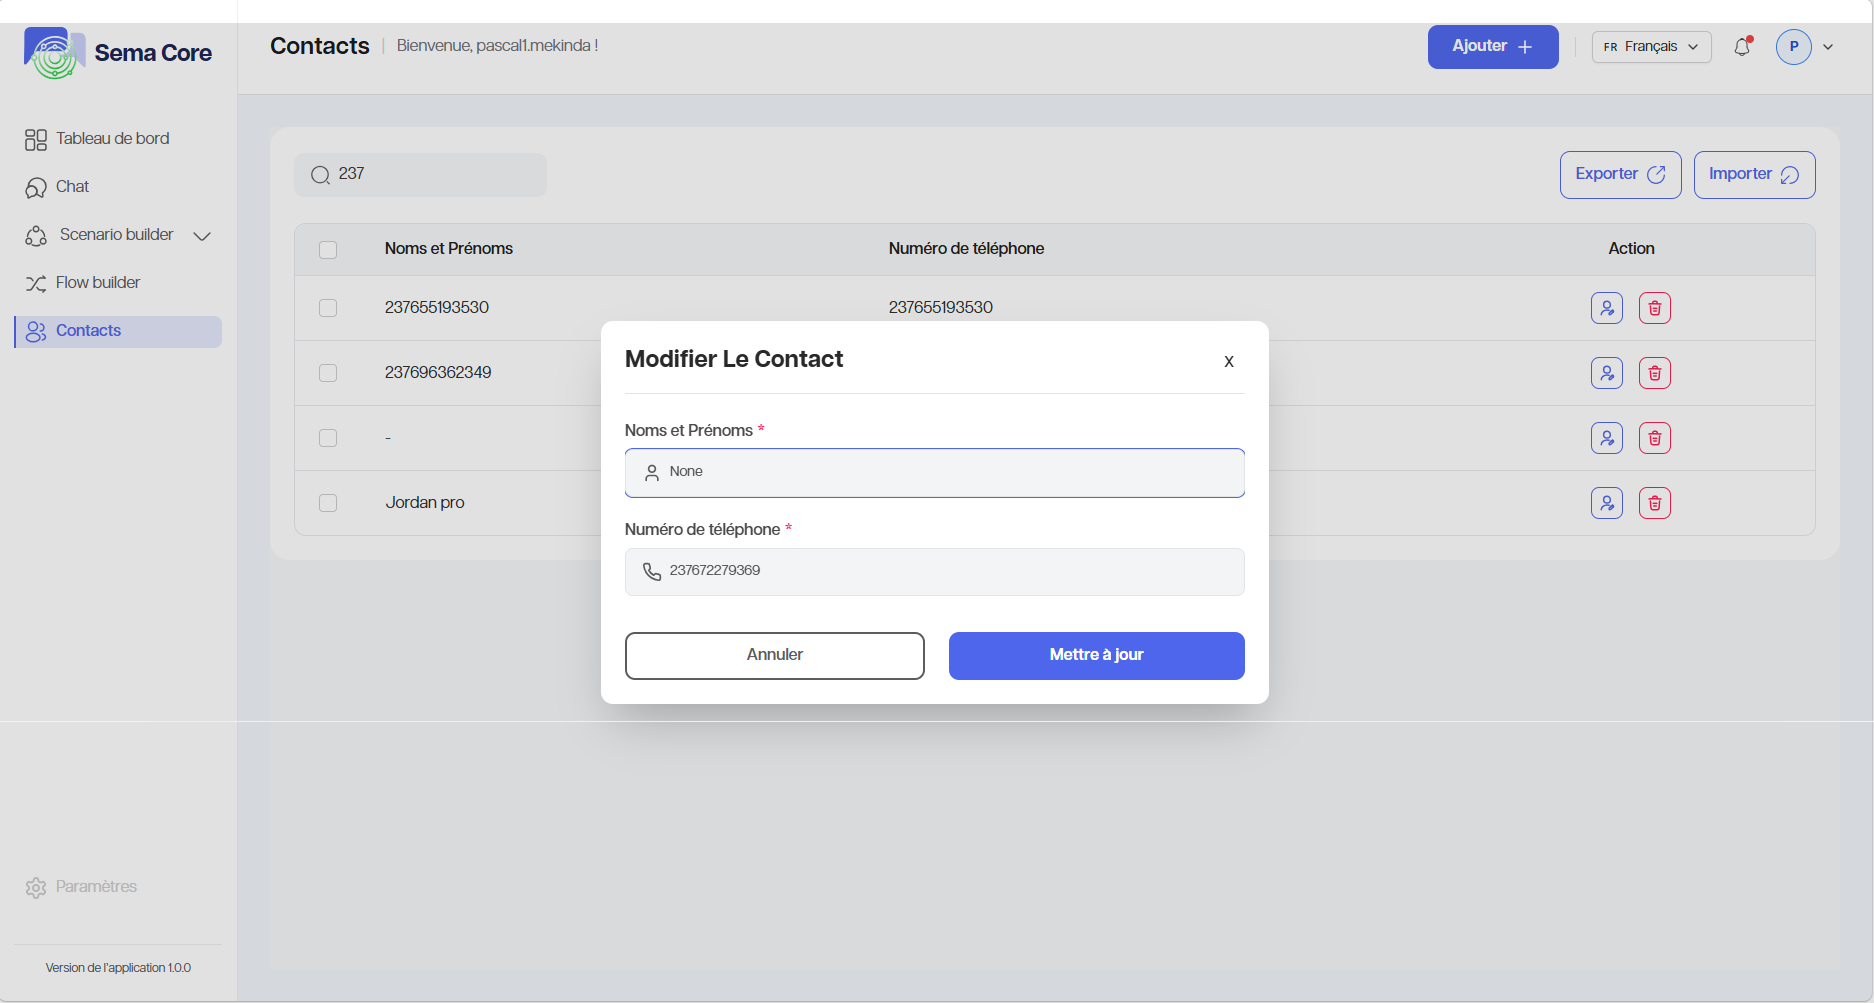Toggle the select-all checkbox in table header
The height and width of the screenshot is (1003, 1874).
point(328,250)
